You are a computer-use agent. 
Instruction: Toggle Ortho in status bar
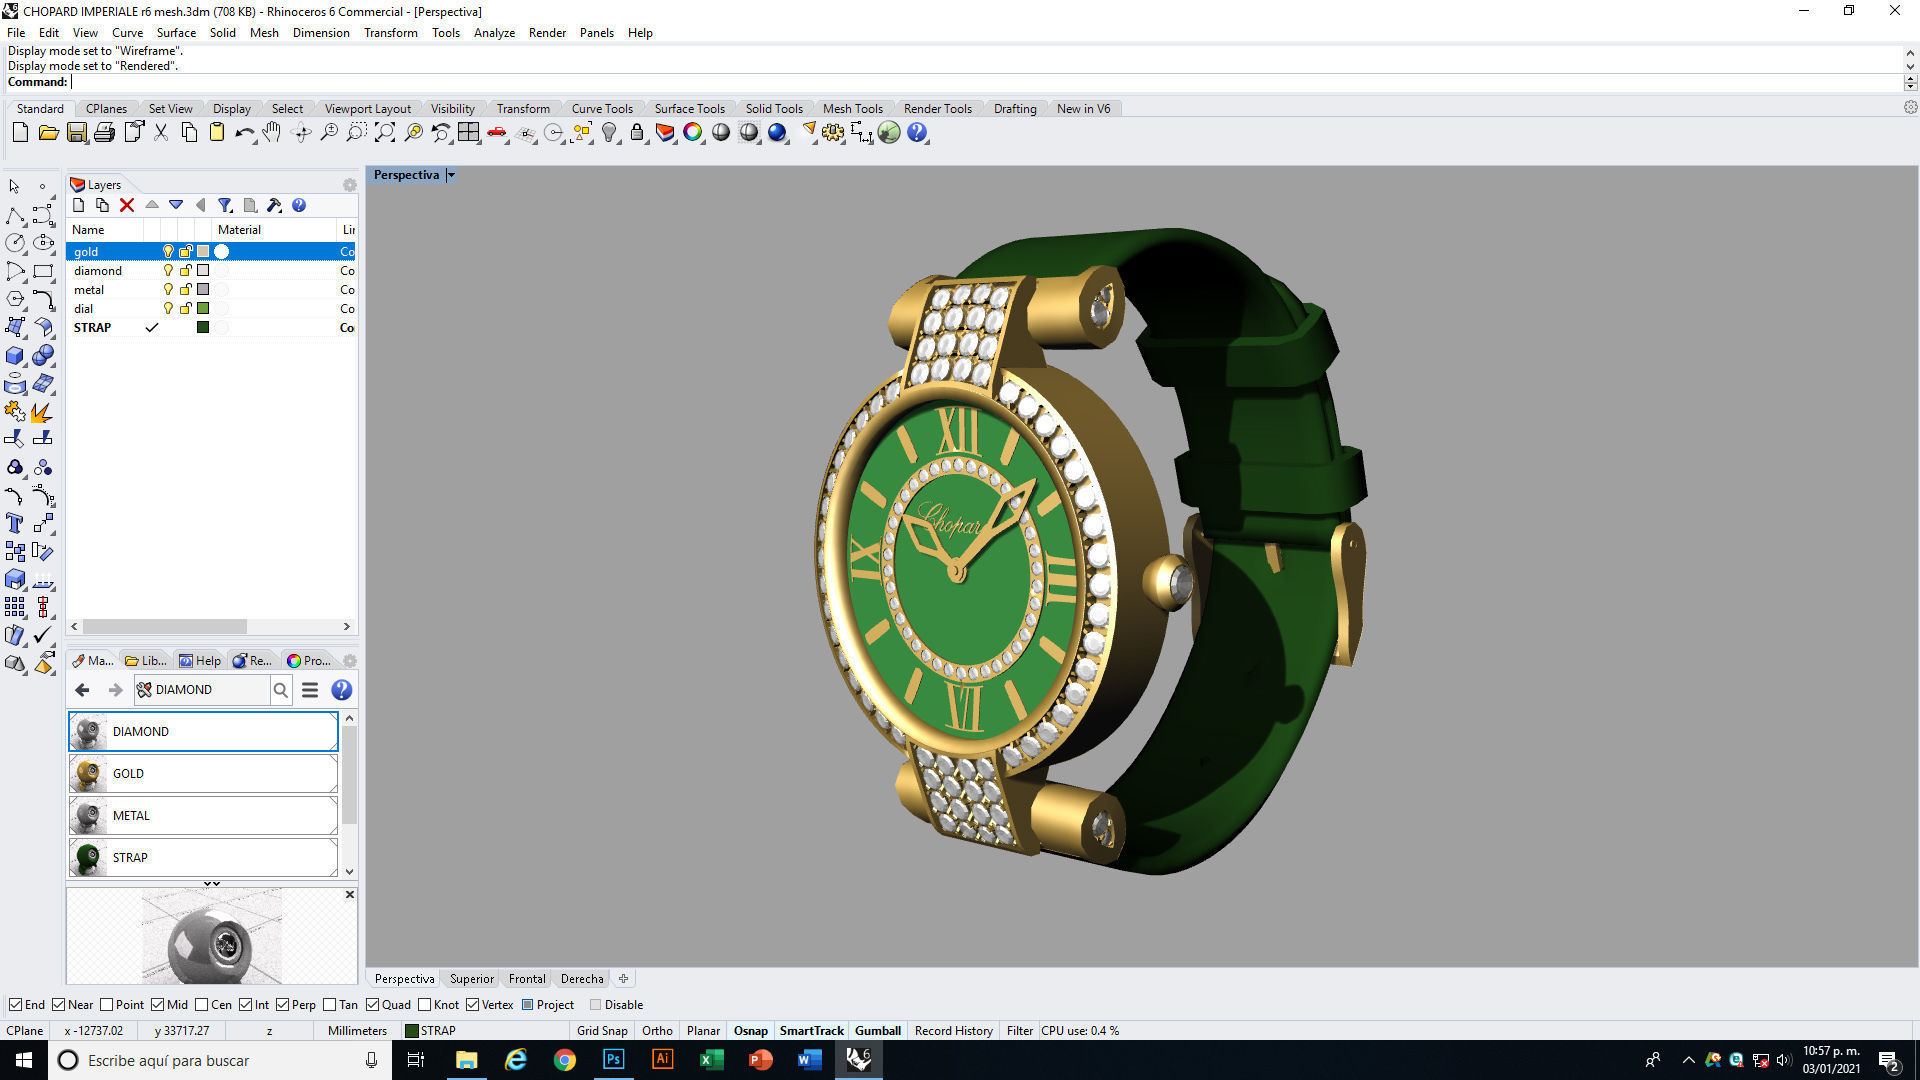pos(657,1031)
